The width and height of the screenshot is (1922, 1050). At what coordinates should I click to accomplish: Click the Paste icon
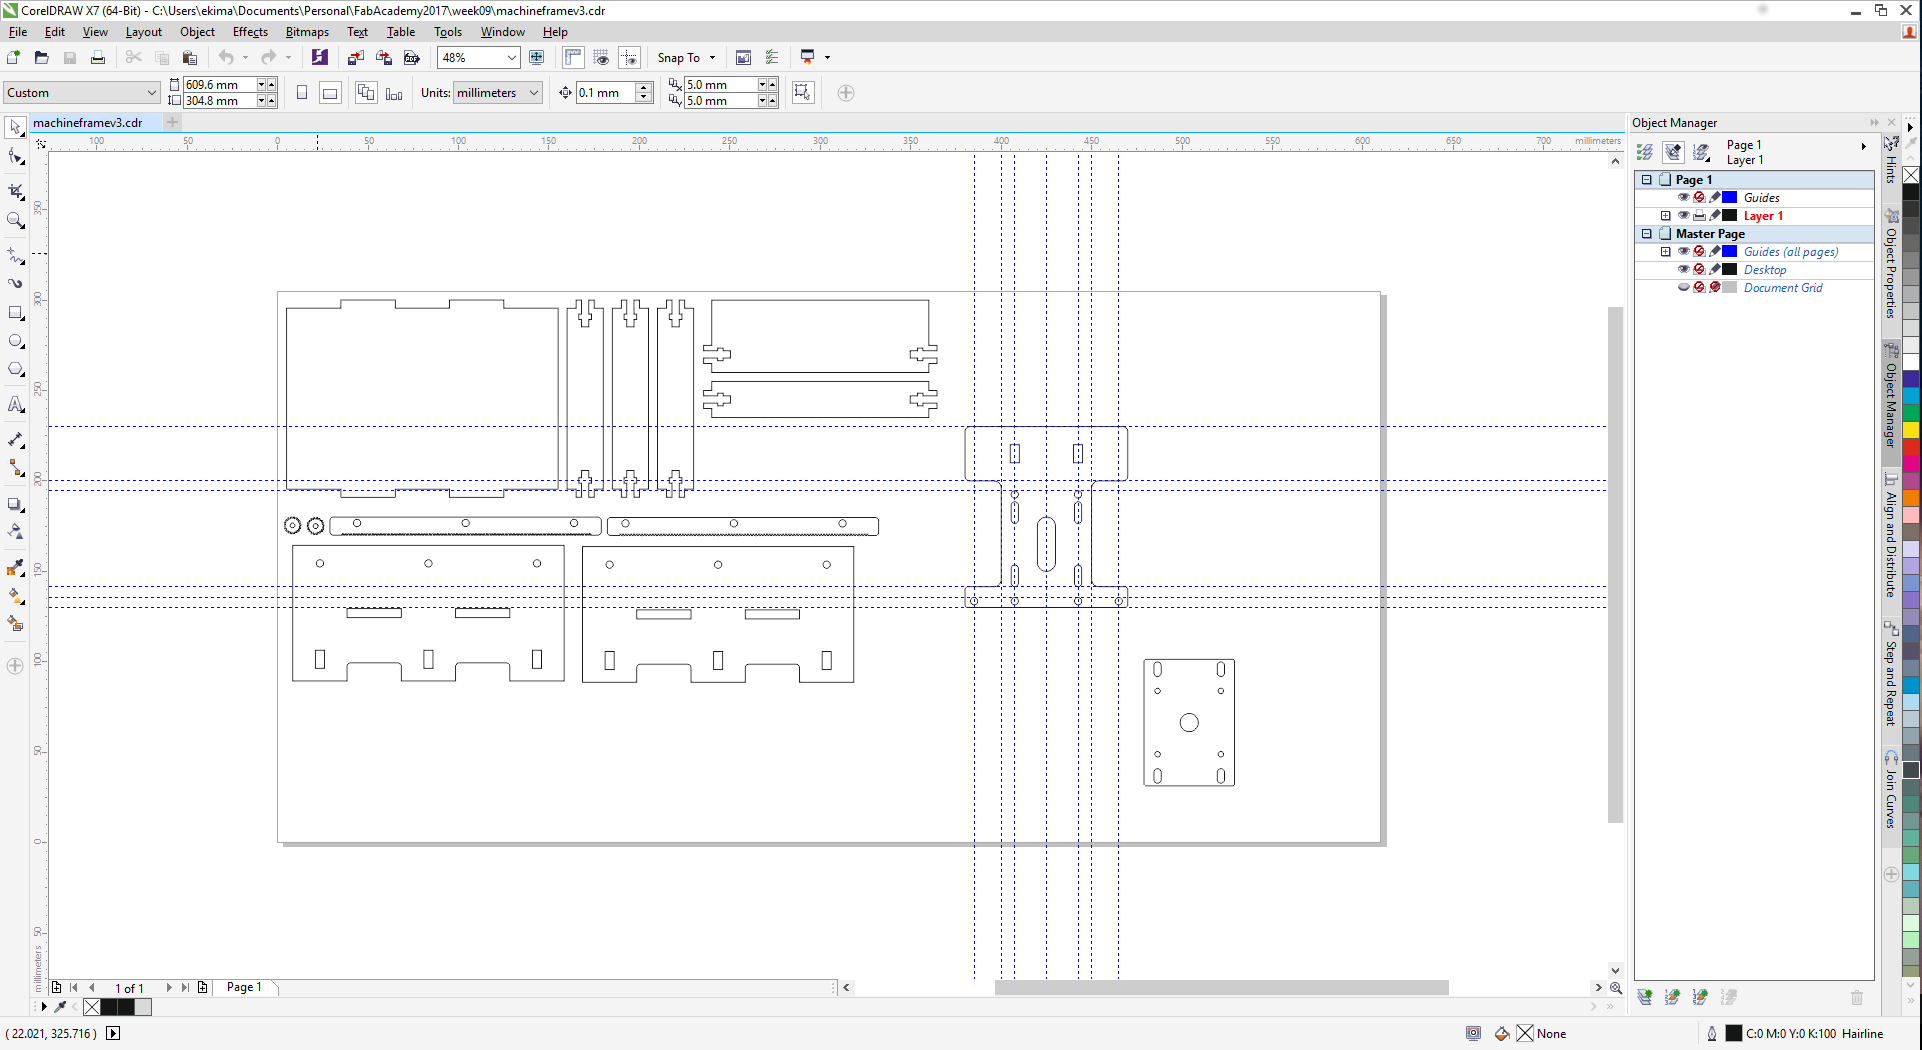point(190,57)
